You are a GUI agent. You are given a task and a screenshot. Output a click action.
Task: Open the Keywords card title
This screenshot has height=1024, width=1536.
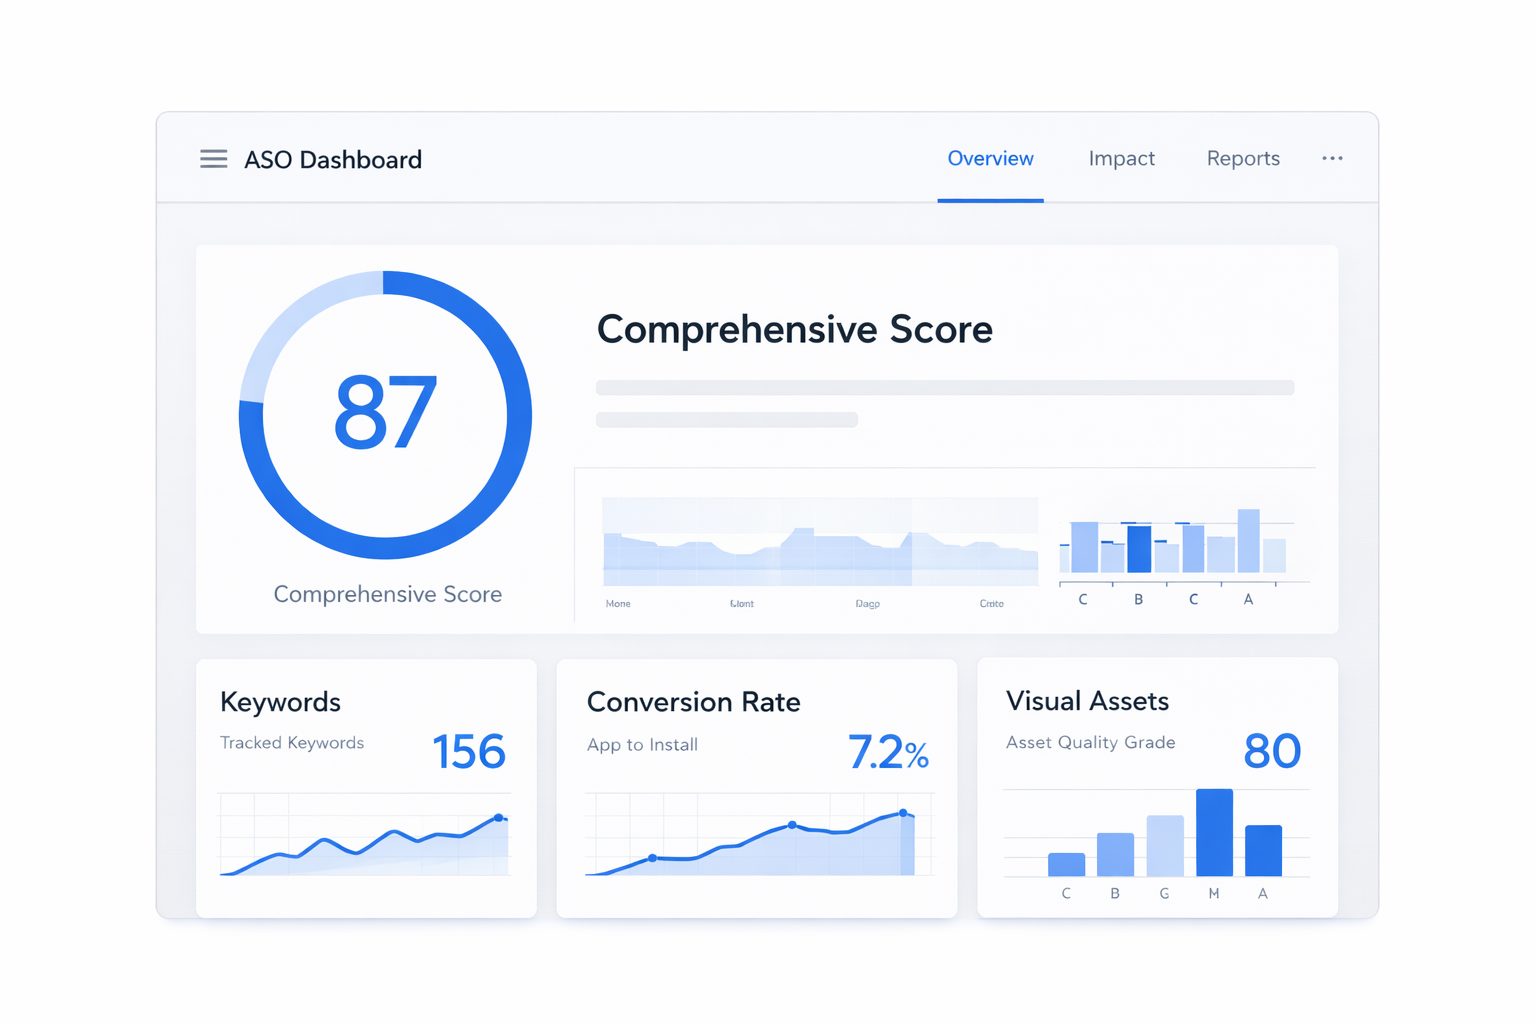tap(280, 702)
